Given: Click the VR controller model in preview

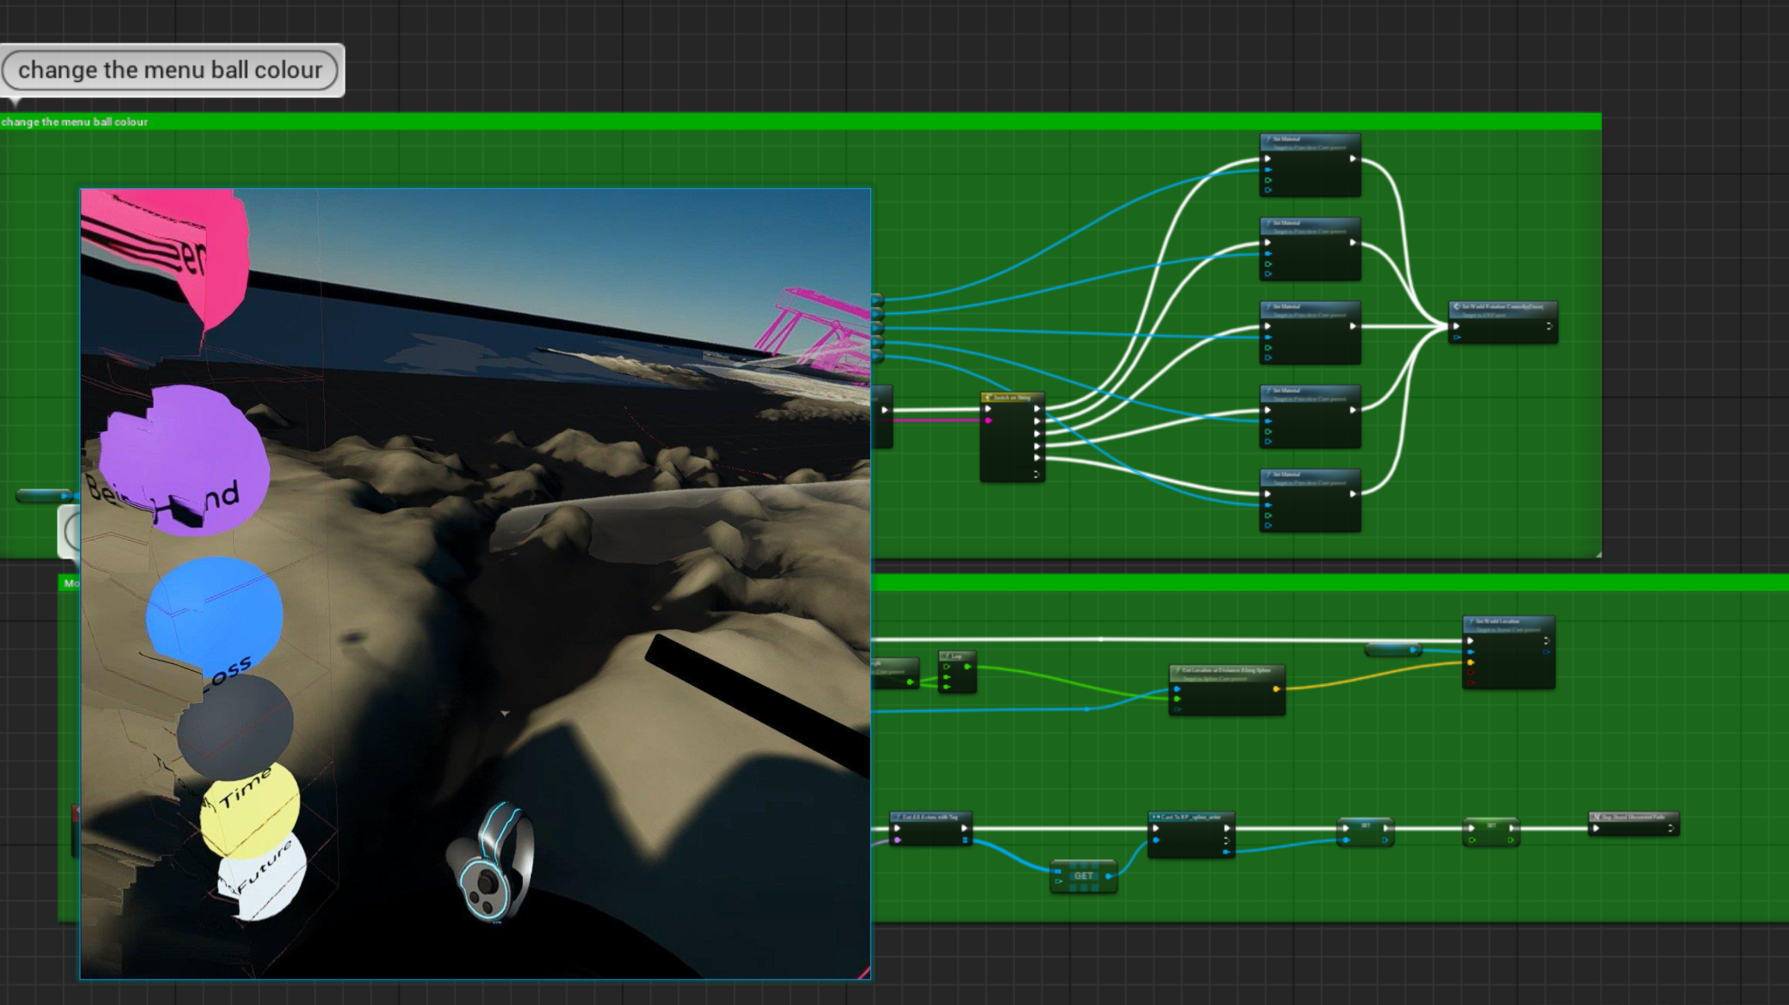Looking at the screenshot, I should click(492, 862).
